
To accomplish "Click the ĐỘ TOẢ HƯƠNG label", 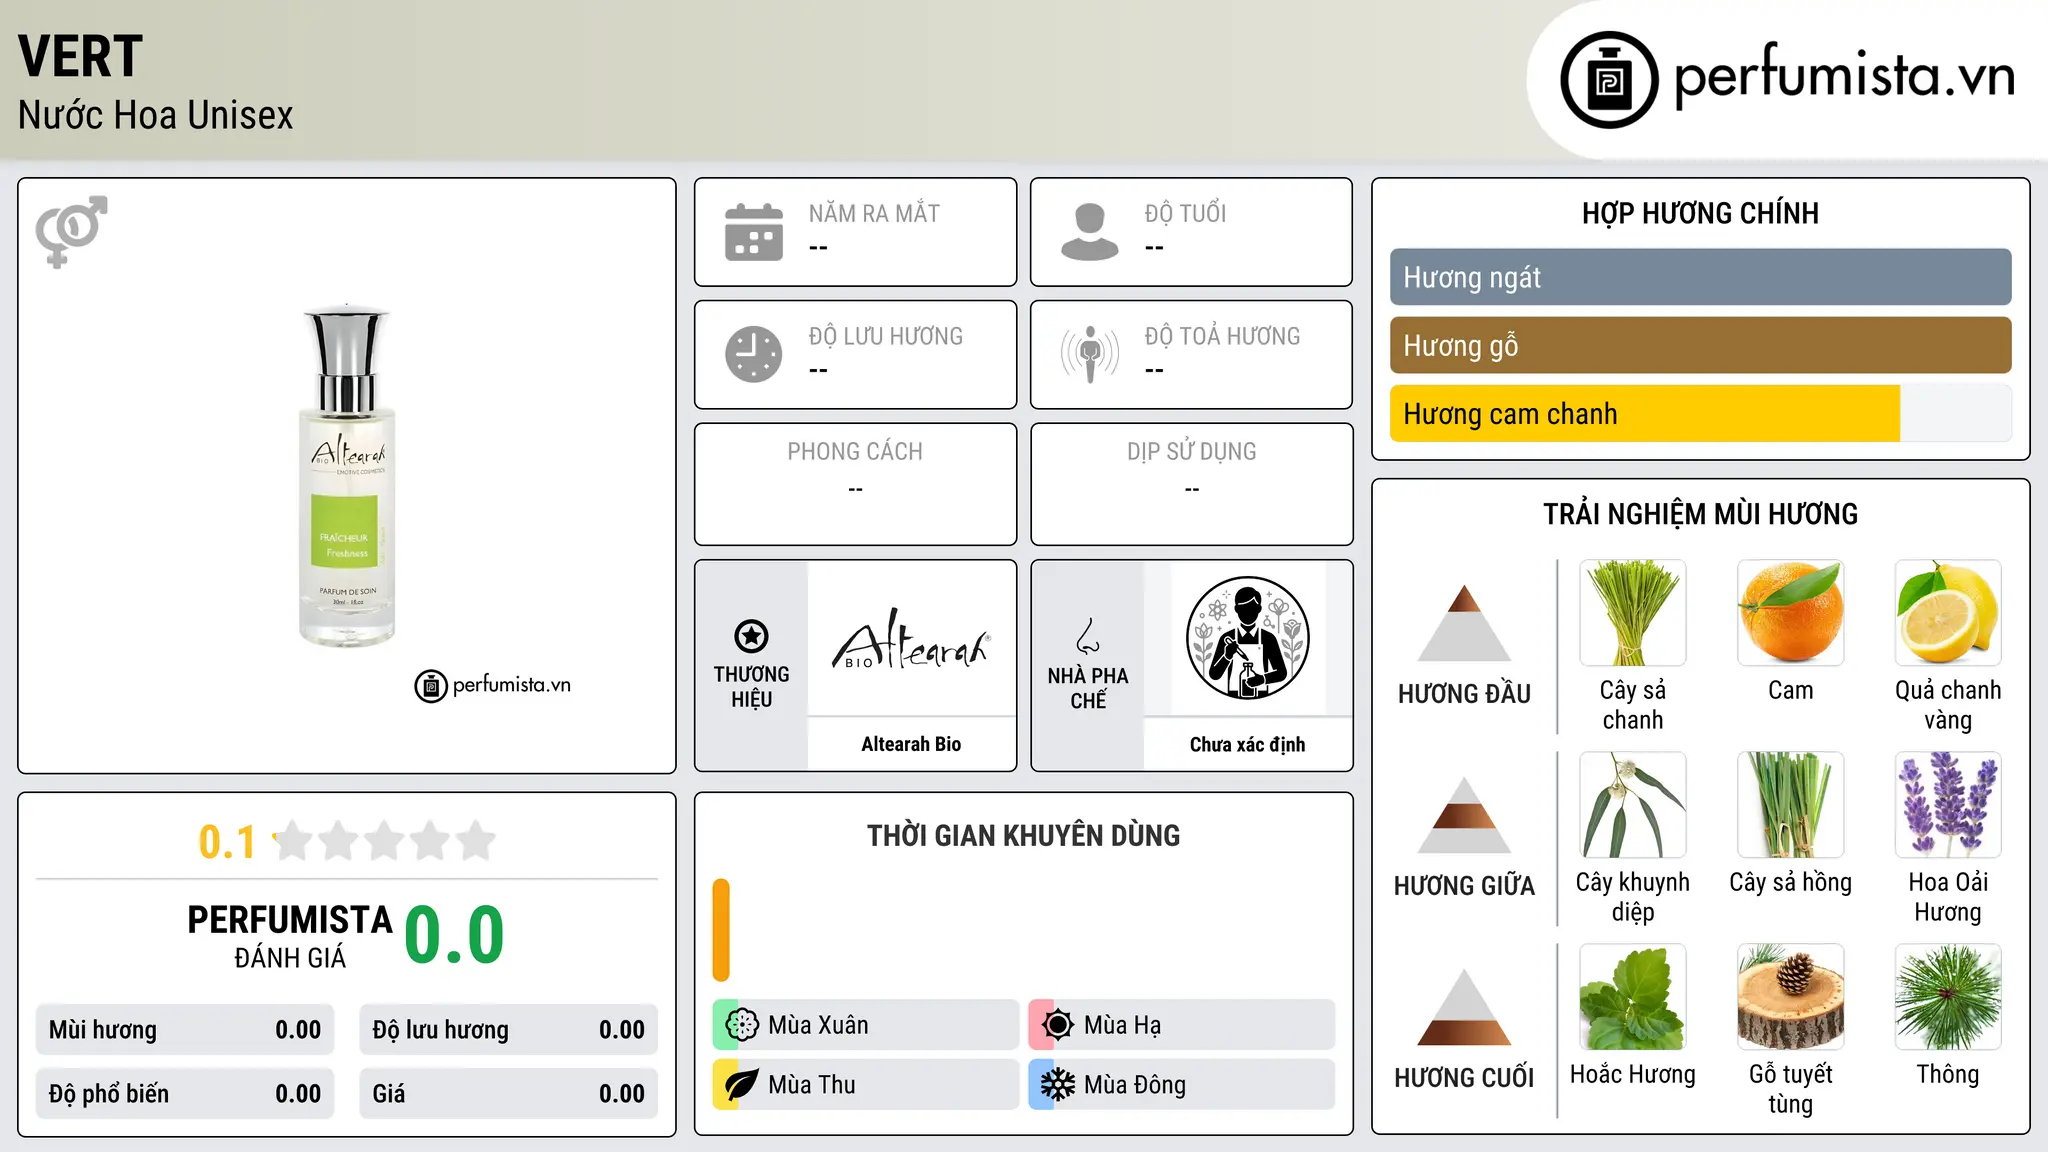I will (1222, 336).
